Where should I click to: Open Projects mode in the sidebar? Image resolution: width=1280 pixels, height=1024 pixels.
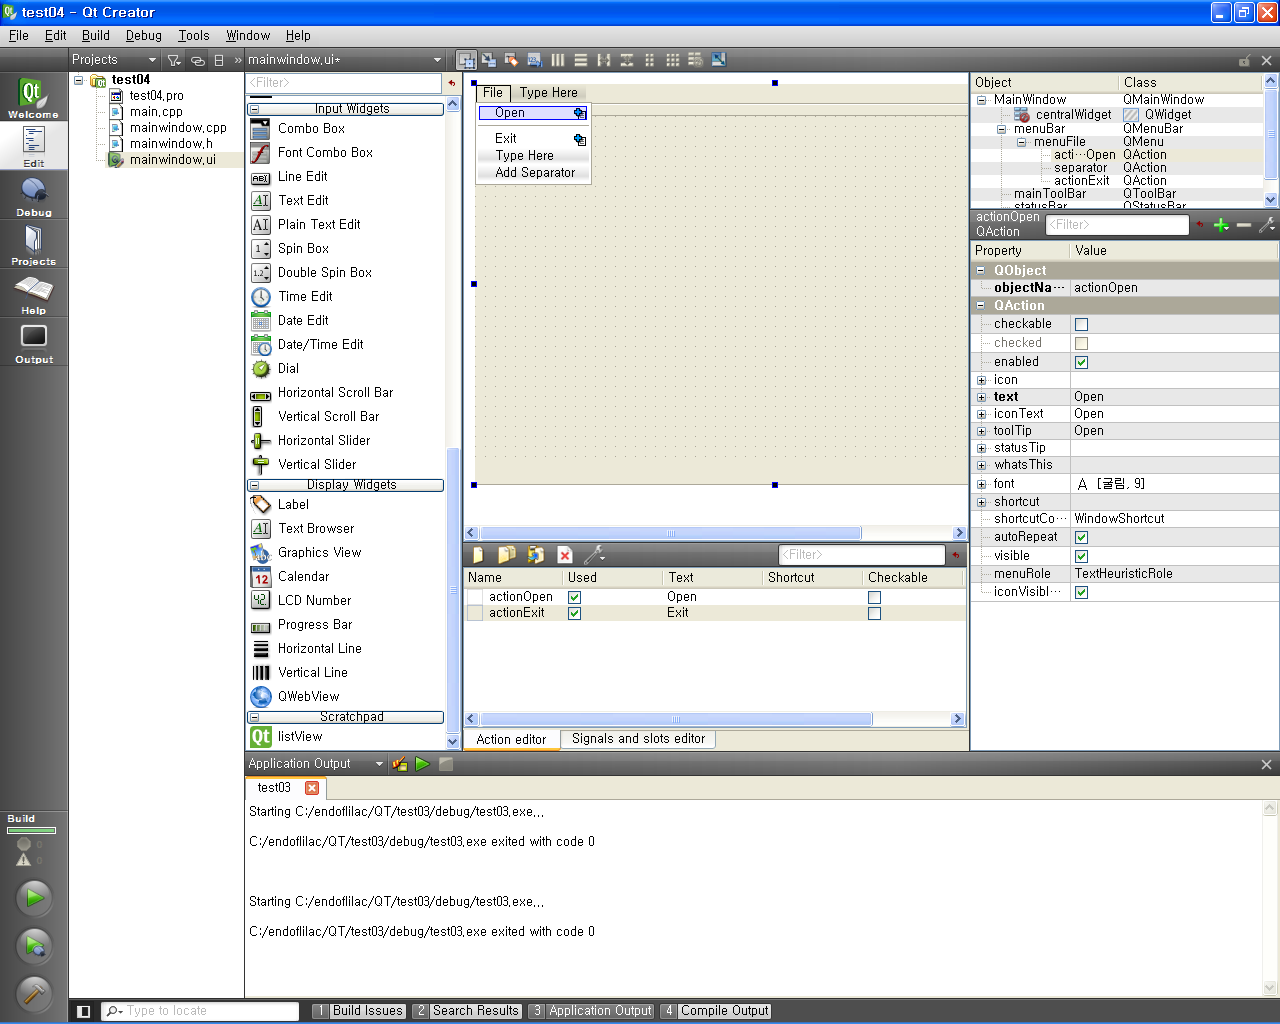(x=34, y=245)
